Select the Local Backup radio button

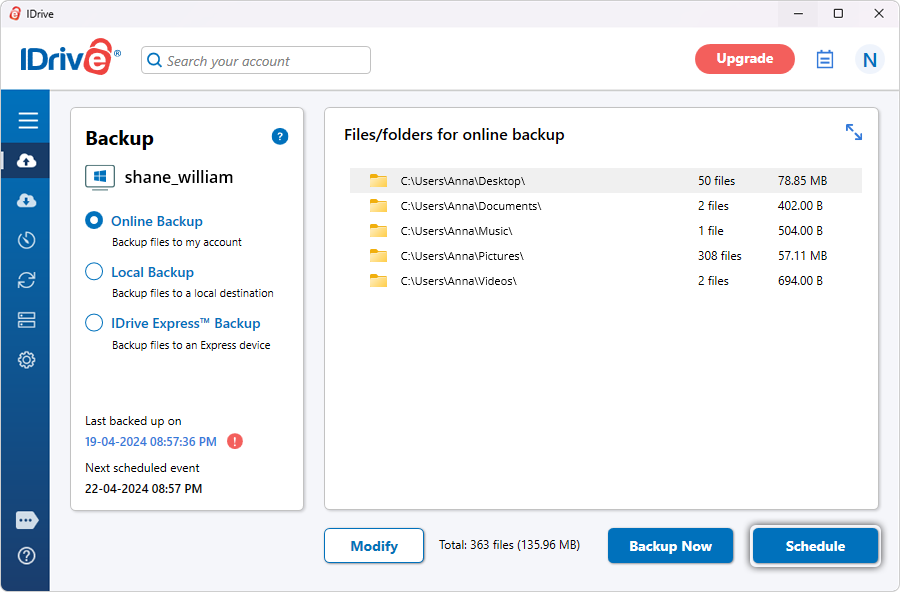(94, 272)
